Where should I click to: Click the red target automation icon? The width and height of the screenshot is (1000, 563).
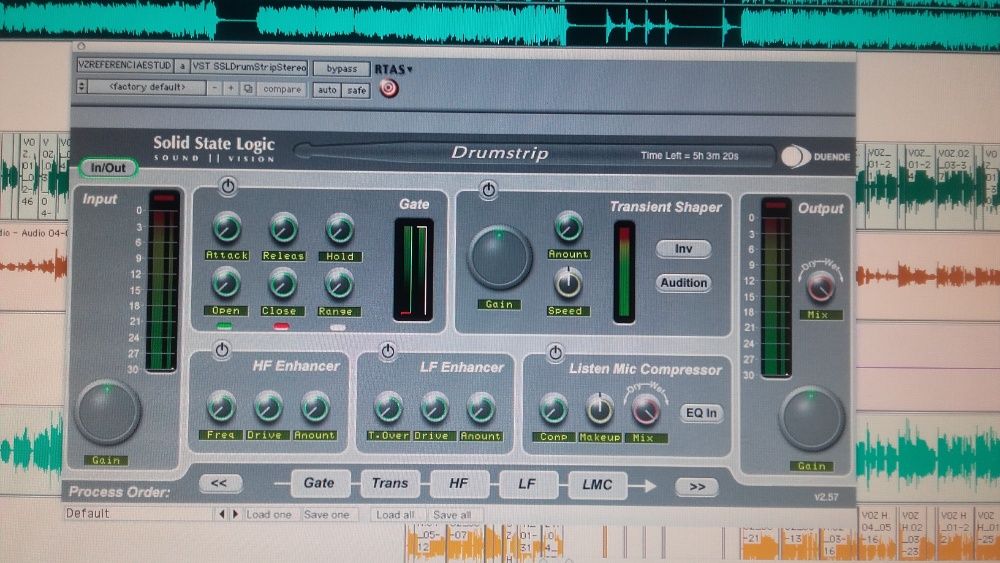(389, 89)
